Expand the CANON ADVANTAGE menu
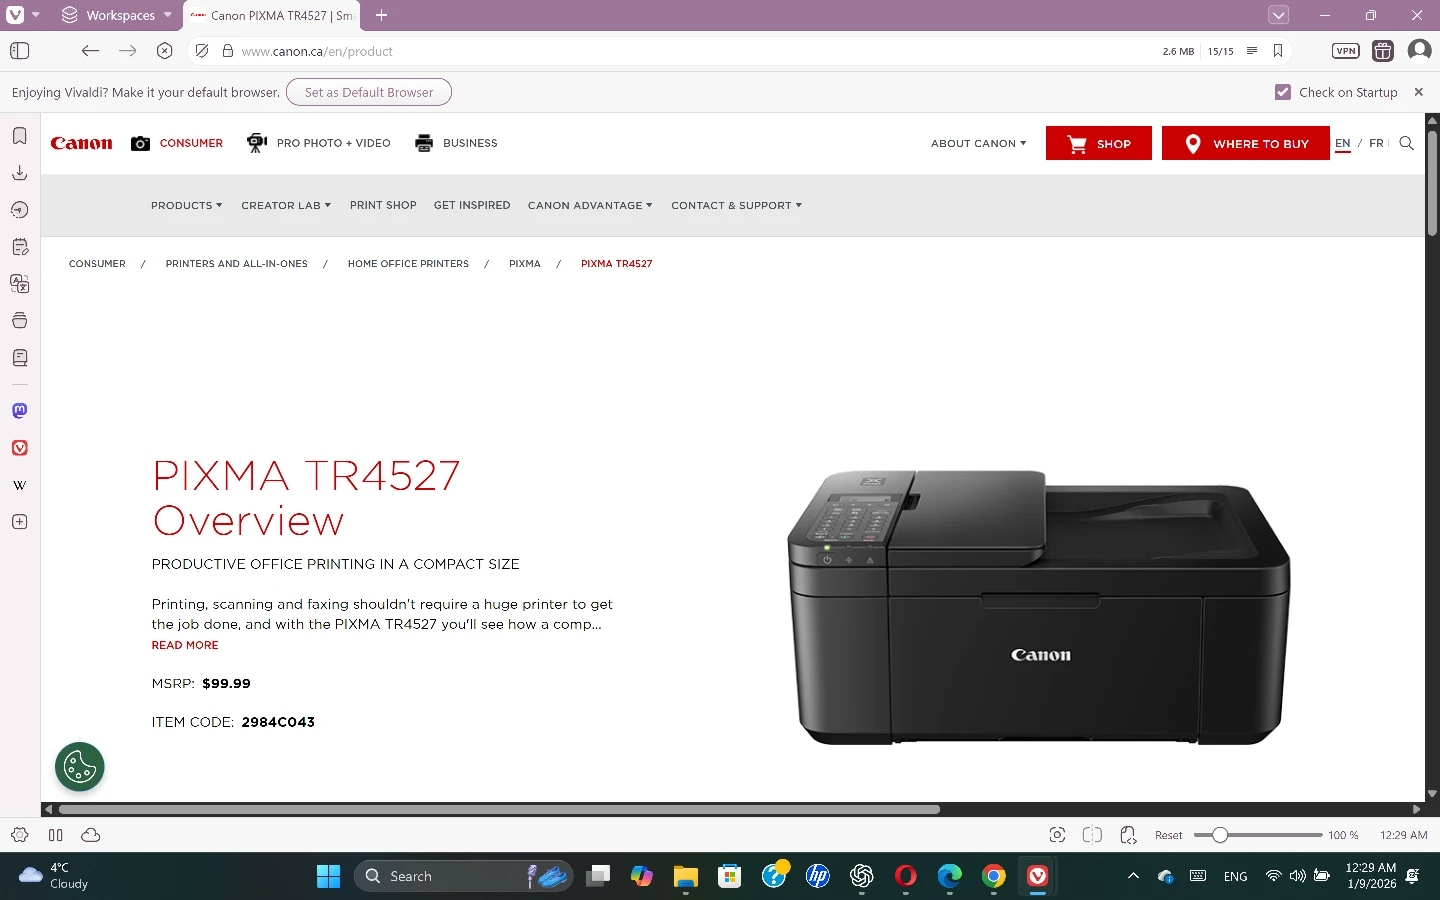 click(x=590, y=205)
